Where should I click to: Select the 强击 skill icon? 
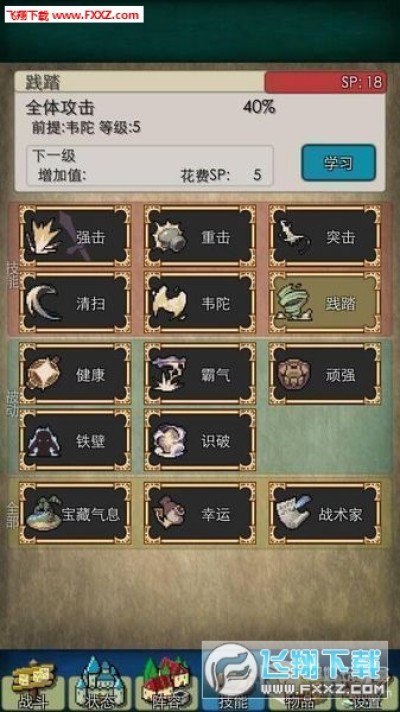point(75,236)
